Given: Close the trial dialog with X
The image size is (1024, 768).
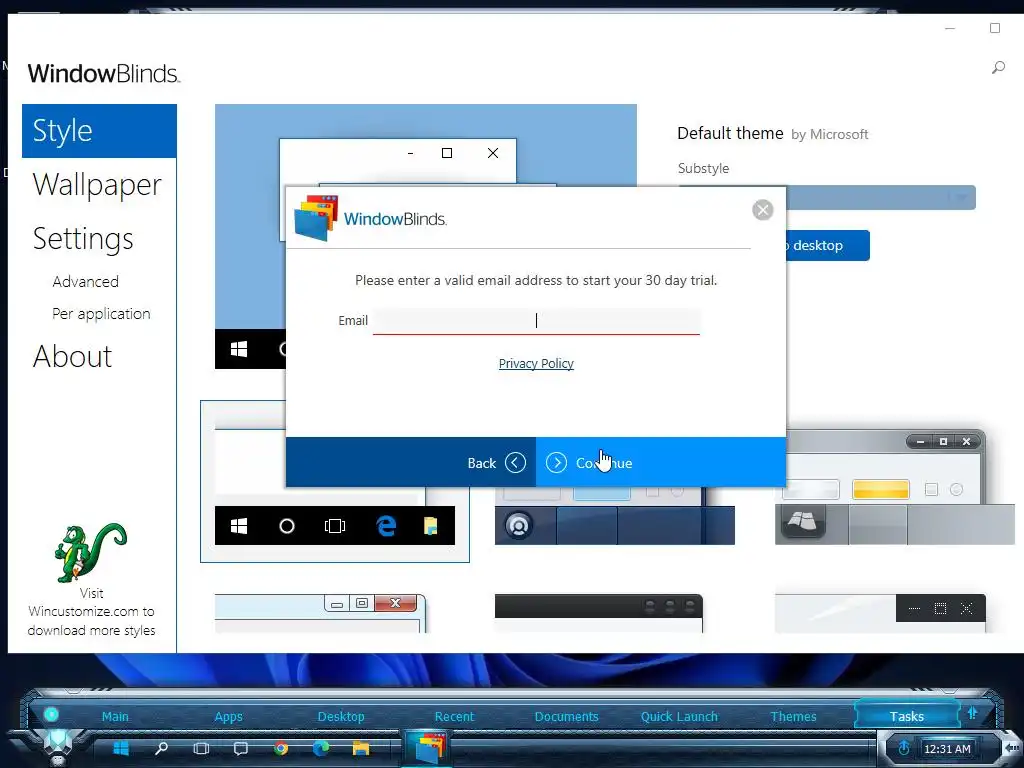Looking at the screenshot, I should click(763, 210).
